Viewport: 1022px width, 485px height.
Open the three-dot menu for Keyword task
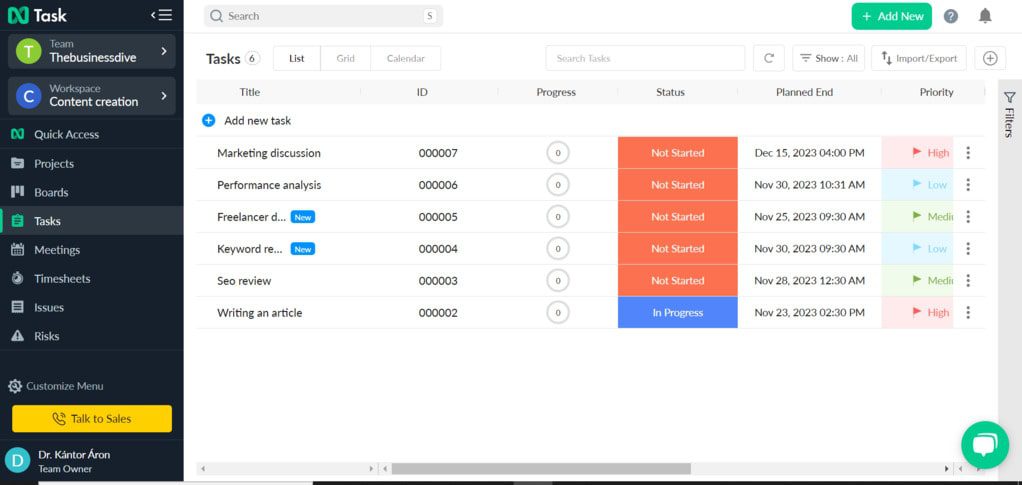click(x=968, y=248)
